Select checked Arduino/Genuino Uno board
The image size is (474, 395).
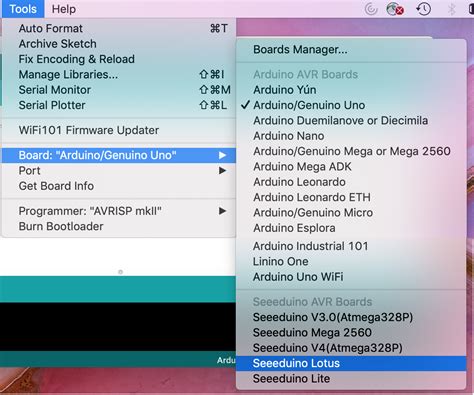coord(351,105)
